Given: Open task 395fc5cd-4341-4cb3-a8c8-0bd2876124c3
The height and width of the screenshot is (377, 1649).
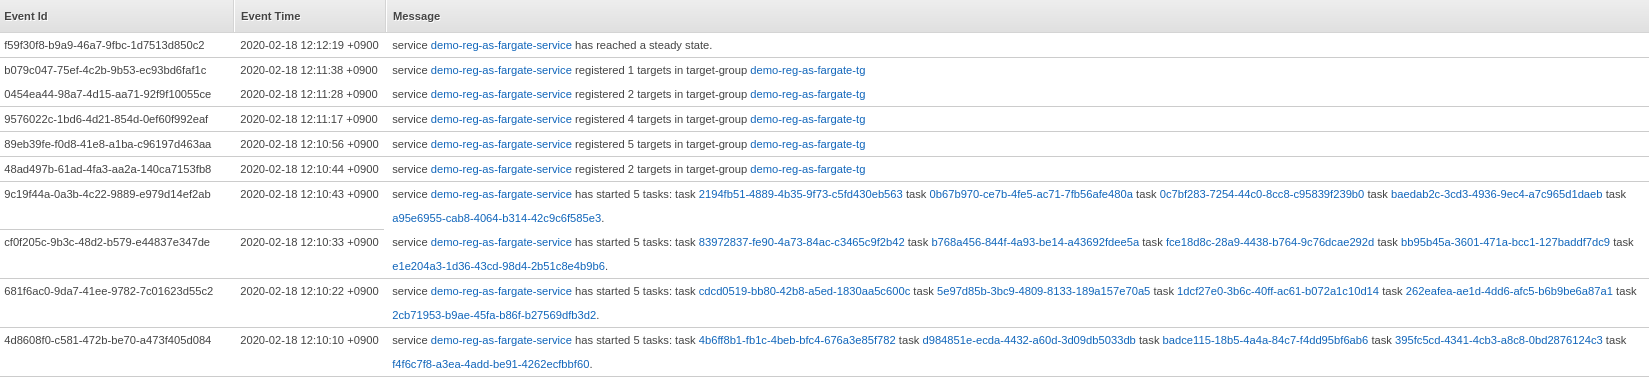Looking at the screenshot, I should point(1498,340).
